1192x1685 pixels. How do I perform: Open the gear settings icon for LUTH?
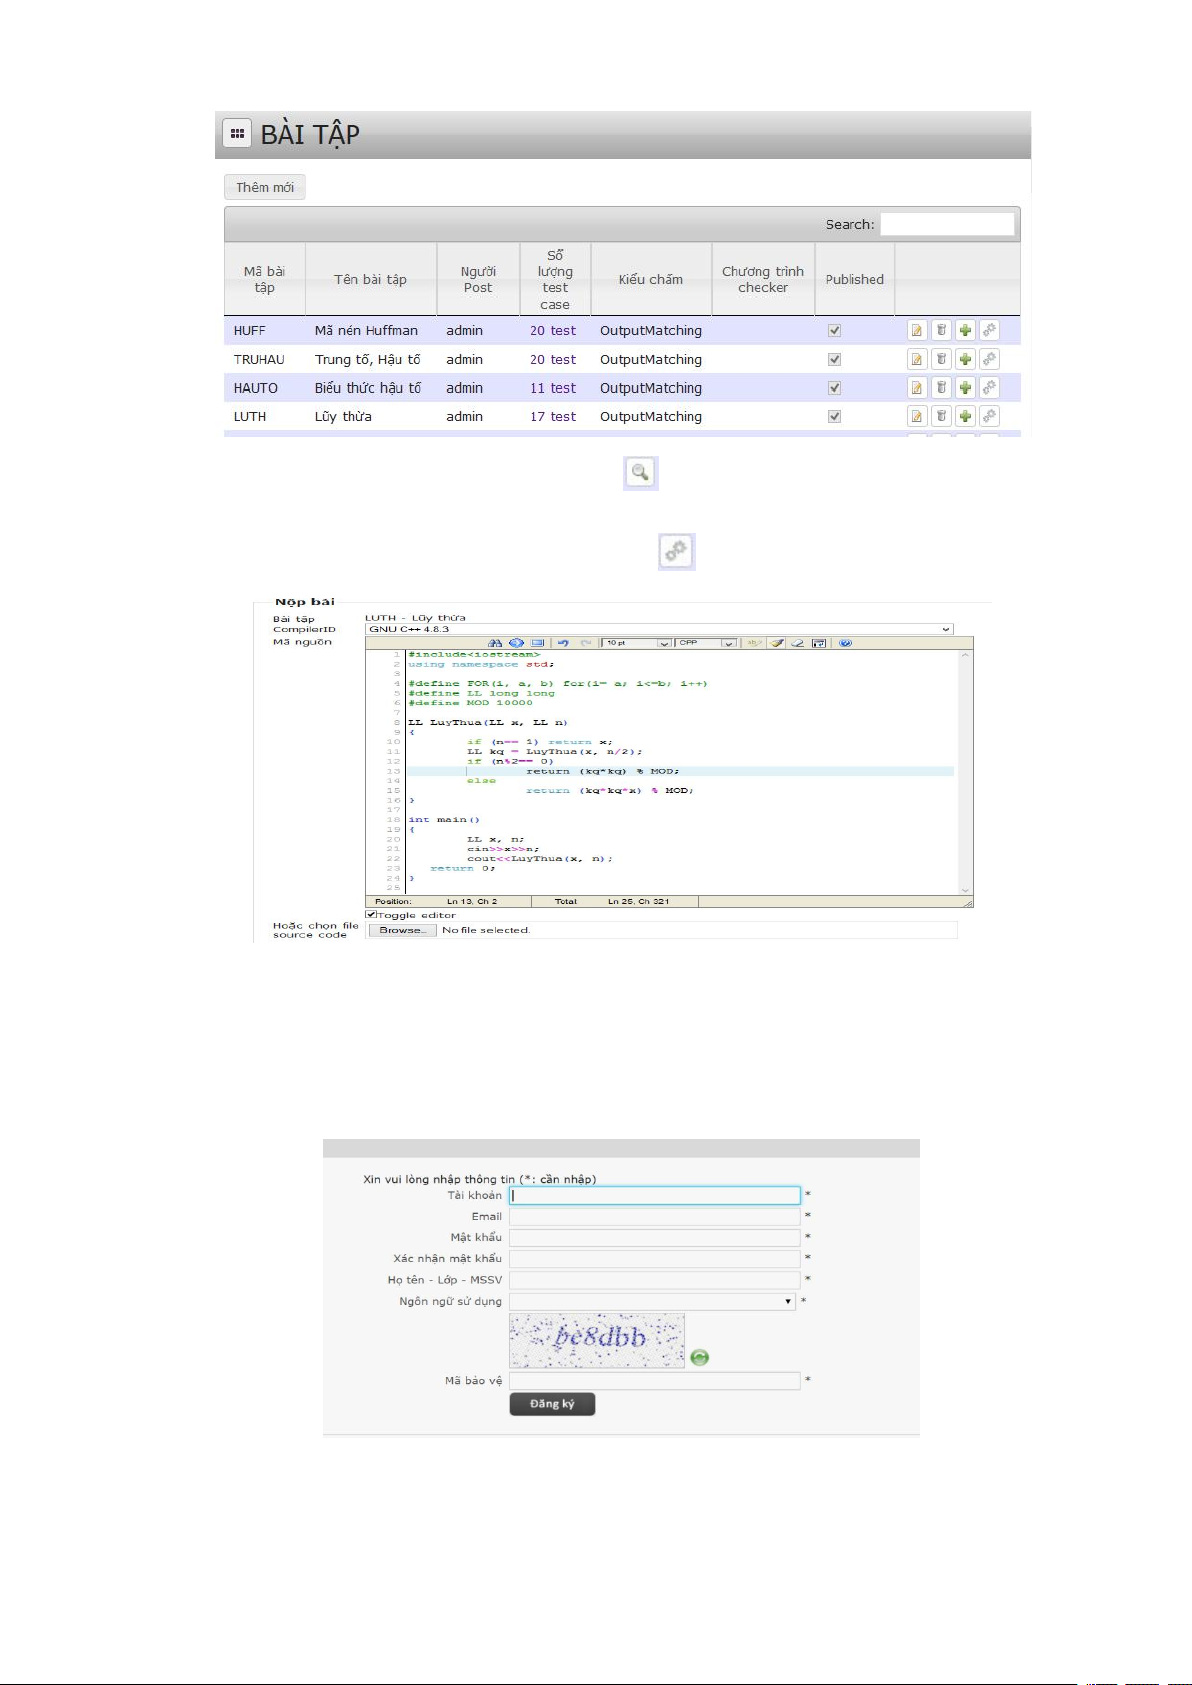click(989, 416)
